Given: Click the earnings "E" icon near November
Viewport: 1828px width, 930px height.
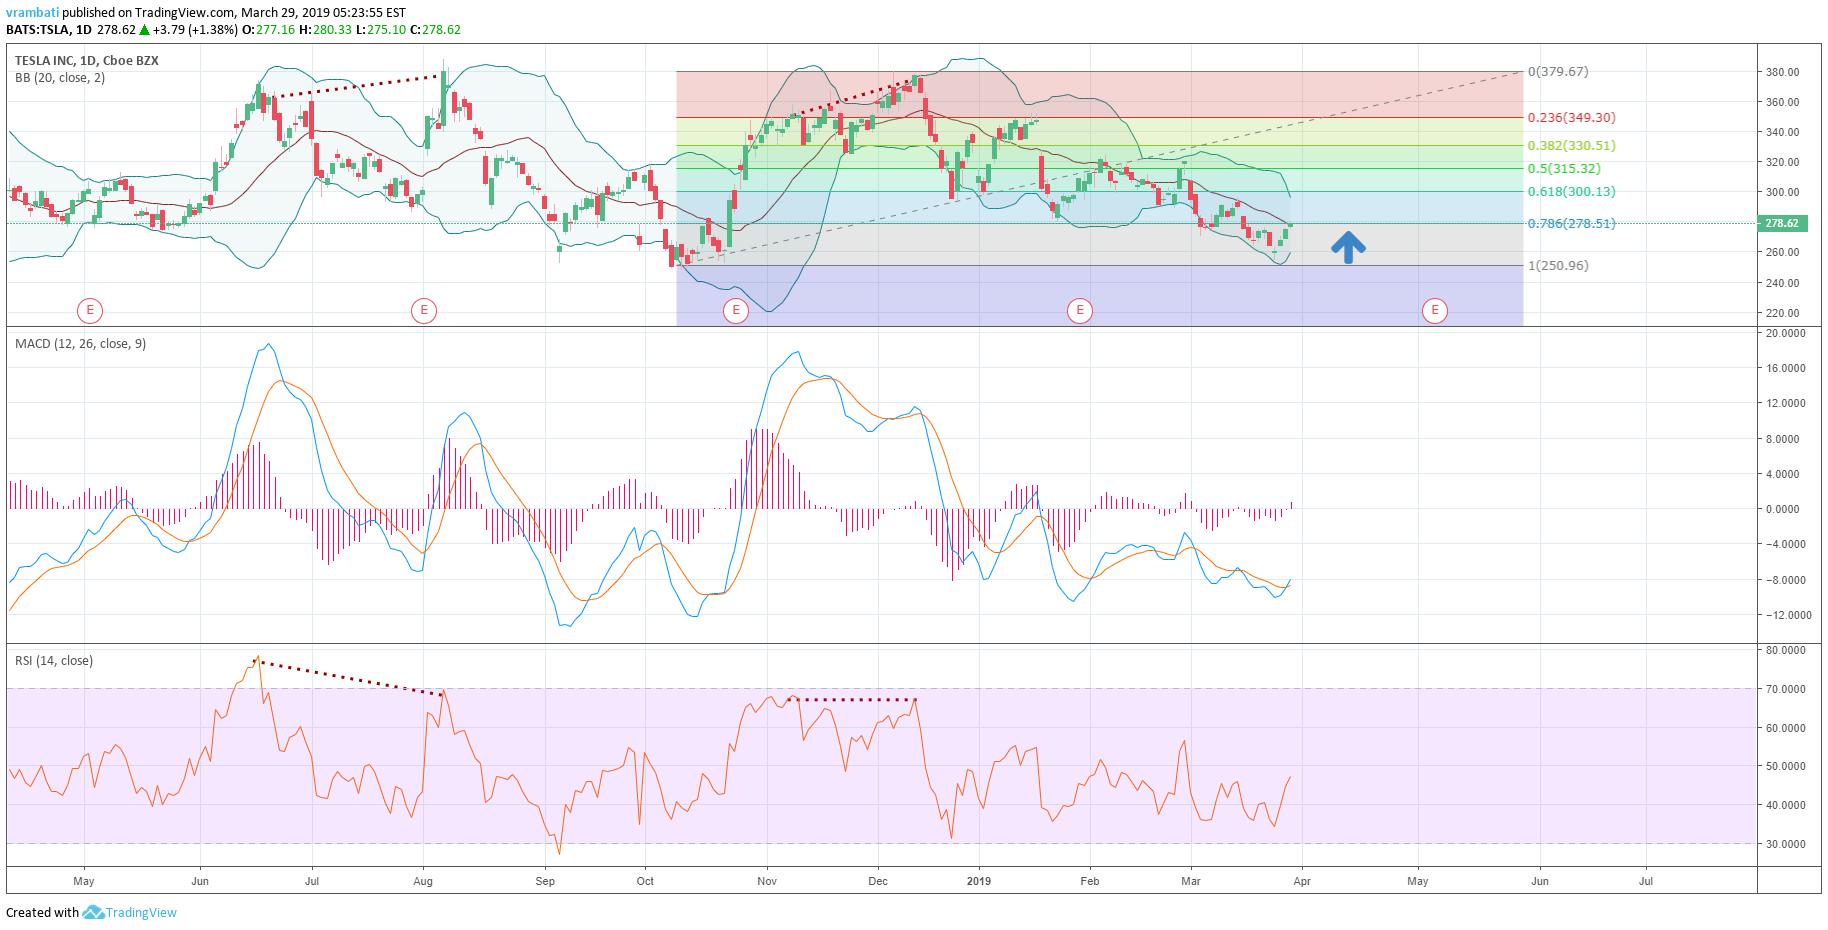Looking at the screenshot, I should pos(735,310).
